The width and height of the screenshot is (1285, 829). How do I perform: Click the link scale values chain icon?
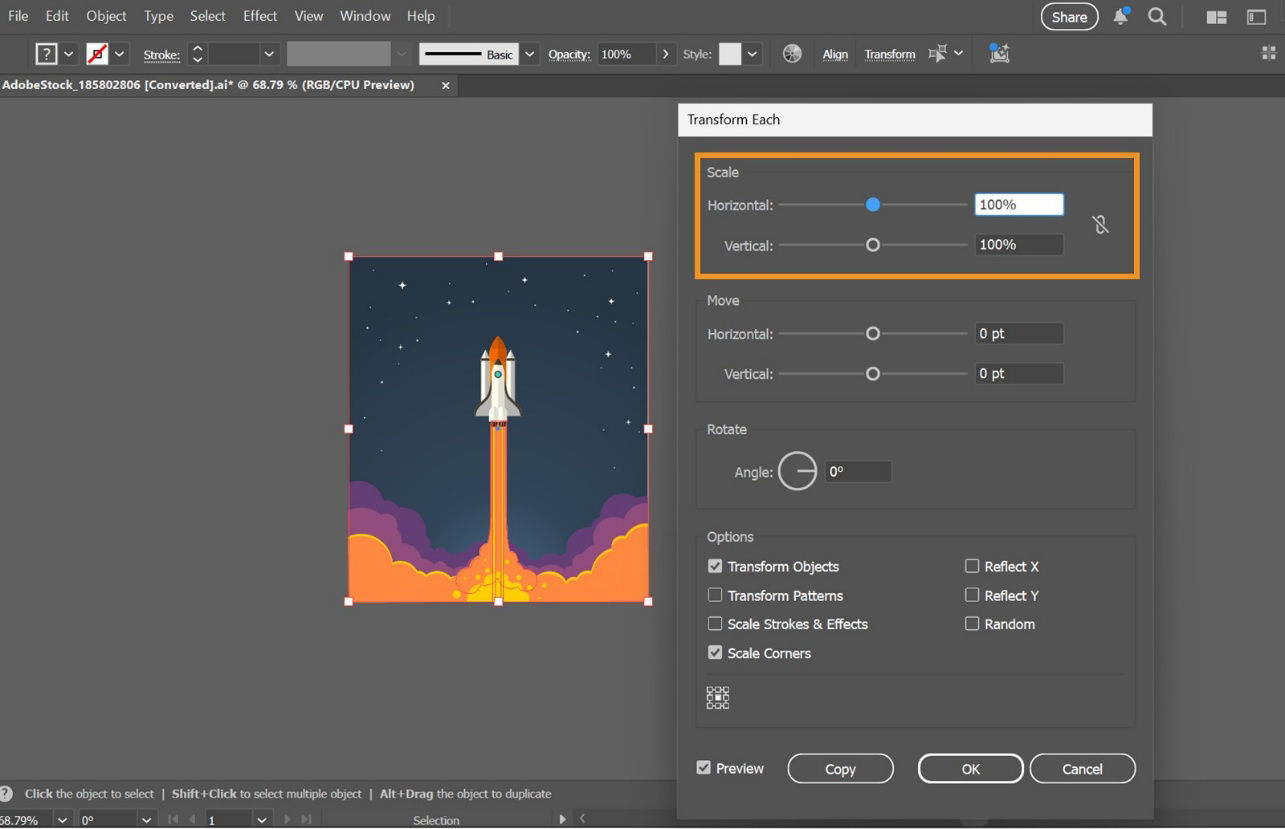1101,224
